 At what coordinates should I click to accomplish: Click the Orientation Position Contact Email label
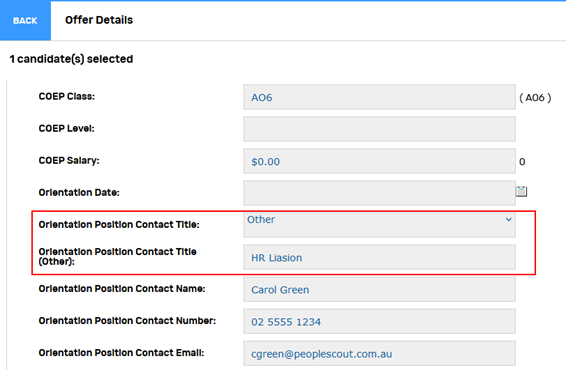click(121, 353)
